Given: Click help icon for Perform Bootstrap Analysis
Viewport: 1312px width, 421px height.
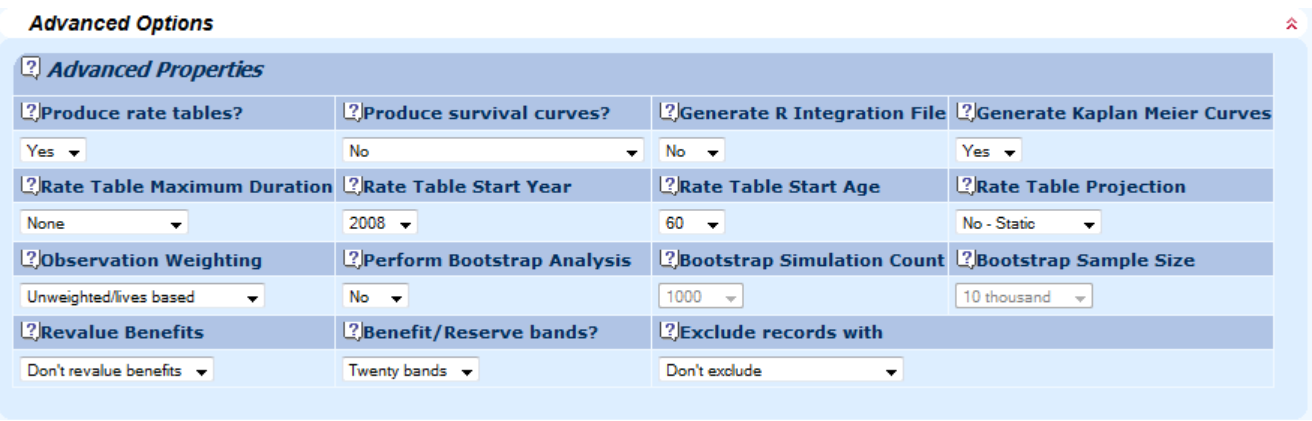Looking at the screenshot, I should coord(352,261).
